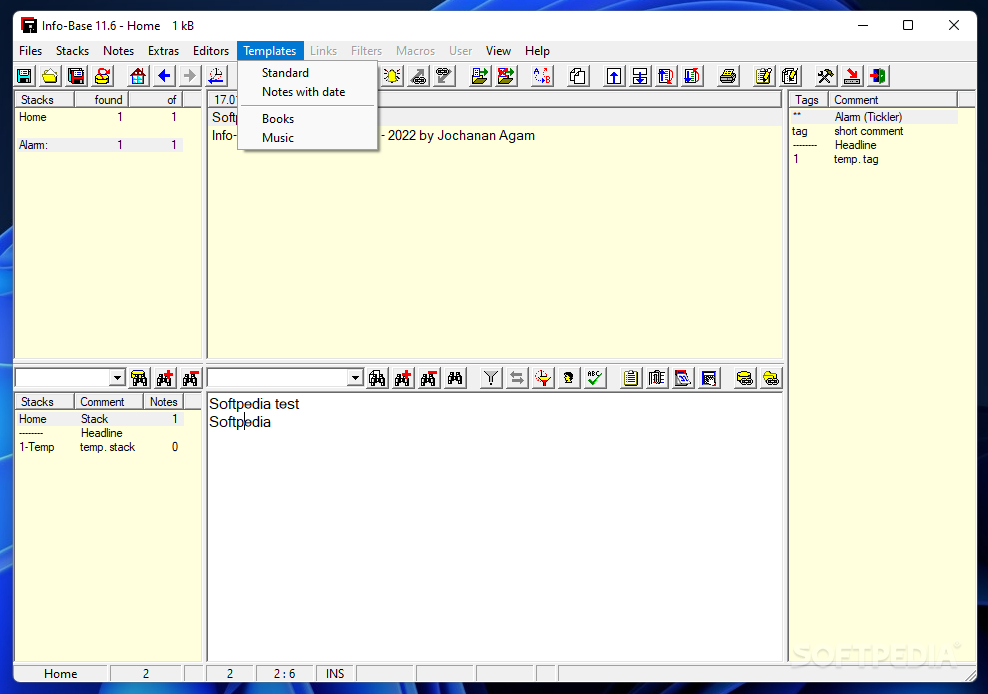Click the chain link with down arrow icon
This screenshot has width=988, height=694.
[444, 76]
